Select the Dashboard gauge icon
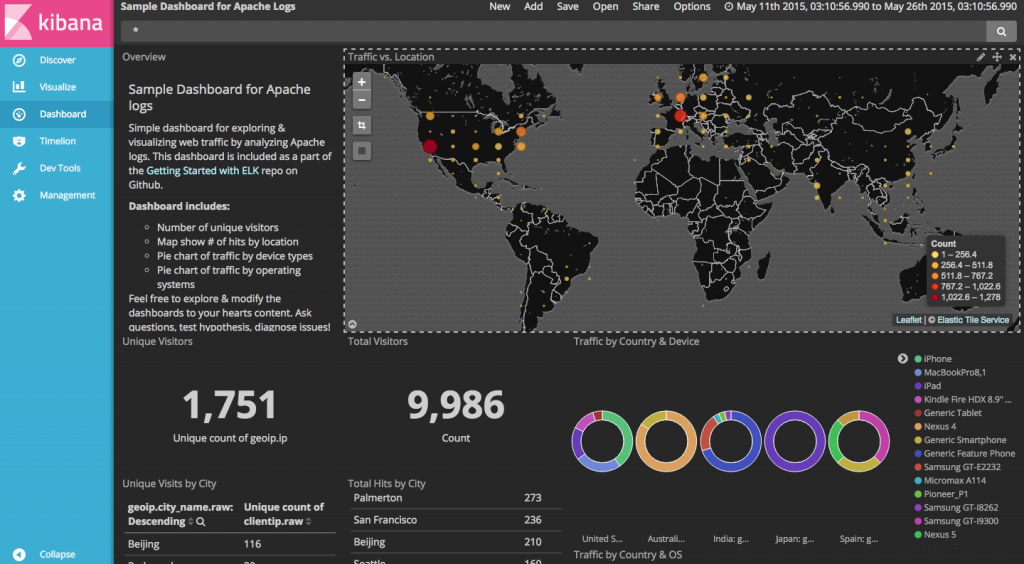The image size is (1024, 564). (19, 114)
